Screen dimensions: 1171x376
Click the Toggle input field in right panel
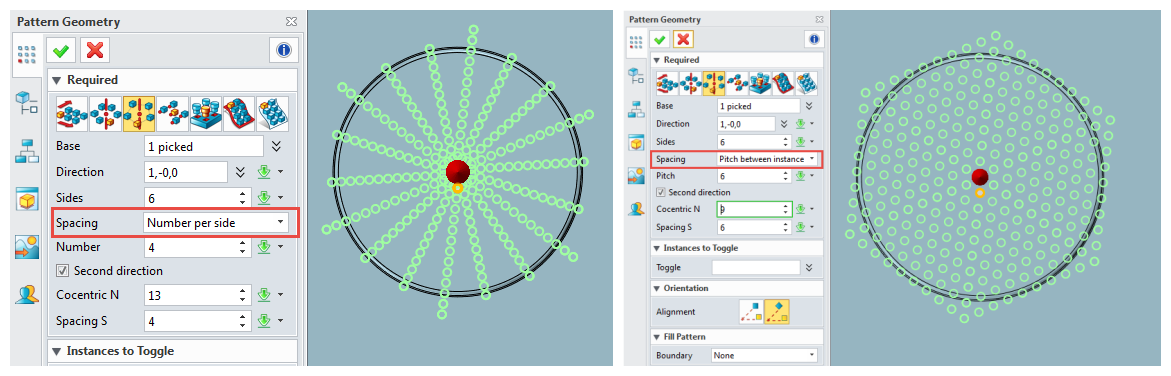[x=756, y=268]
